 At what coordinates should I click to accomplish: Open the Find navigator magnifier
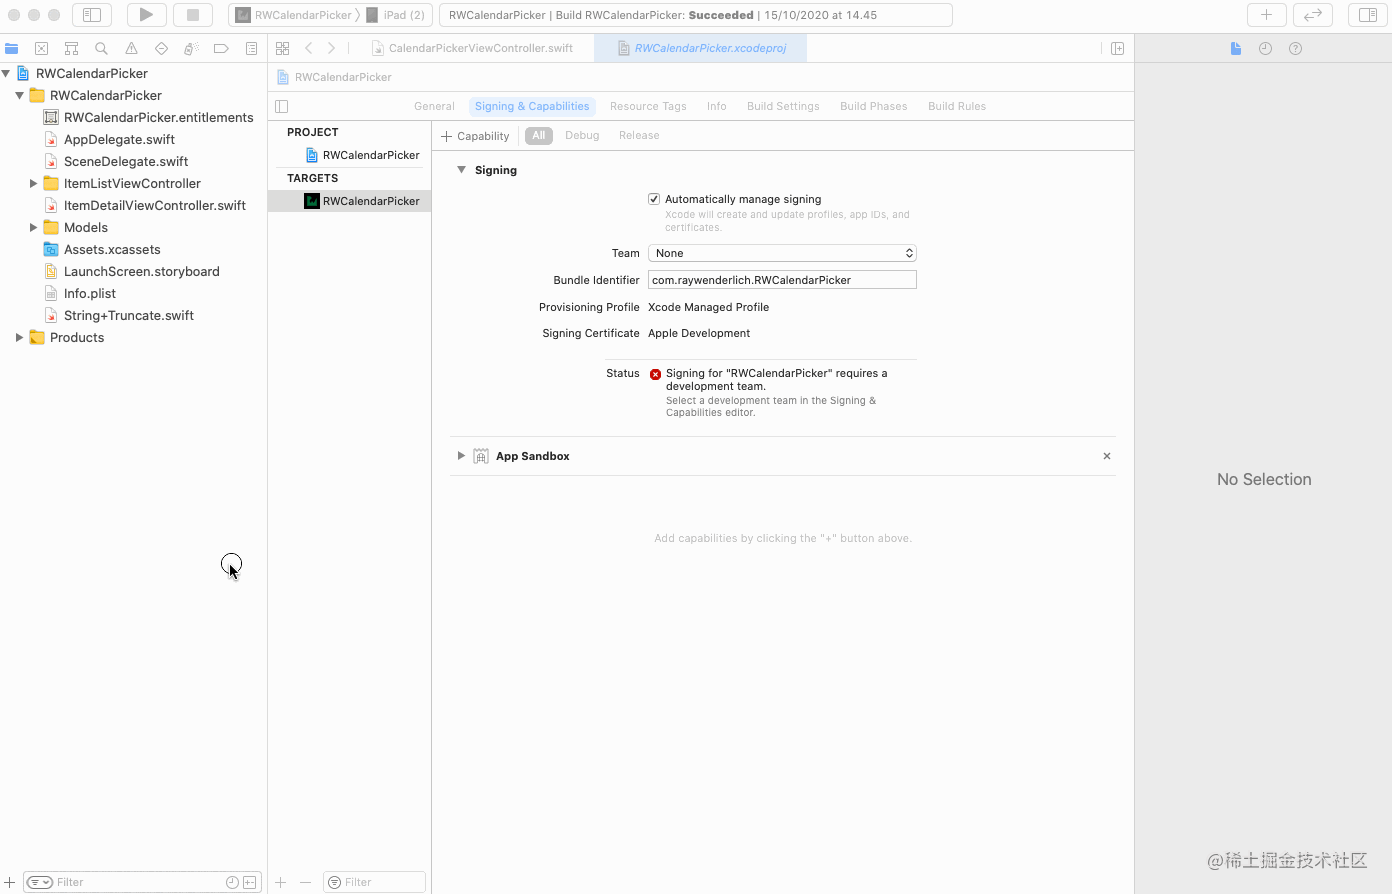click(101, 48)
